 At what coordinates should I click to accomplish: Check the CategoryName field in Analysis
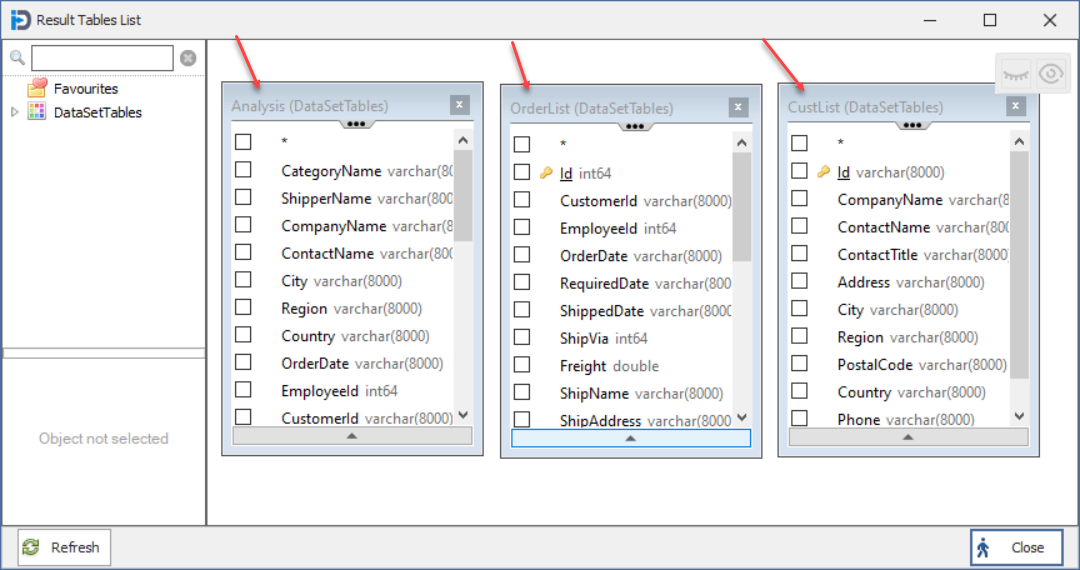pyautogui.click(x=243, y=170)
